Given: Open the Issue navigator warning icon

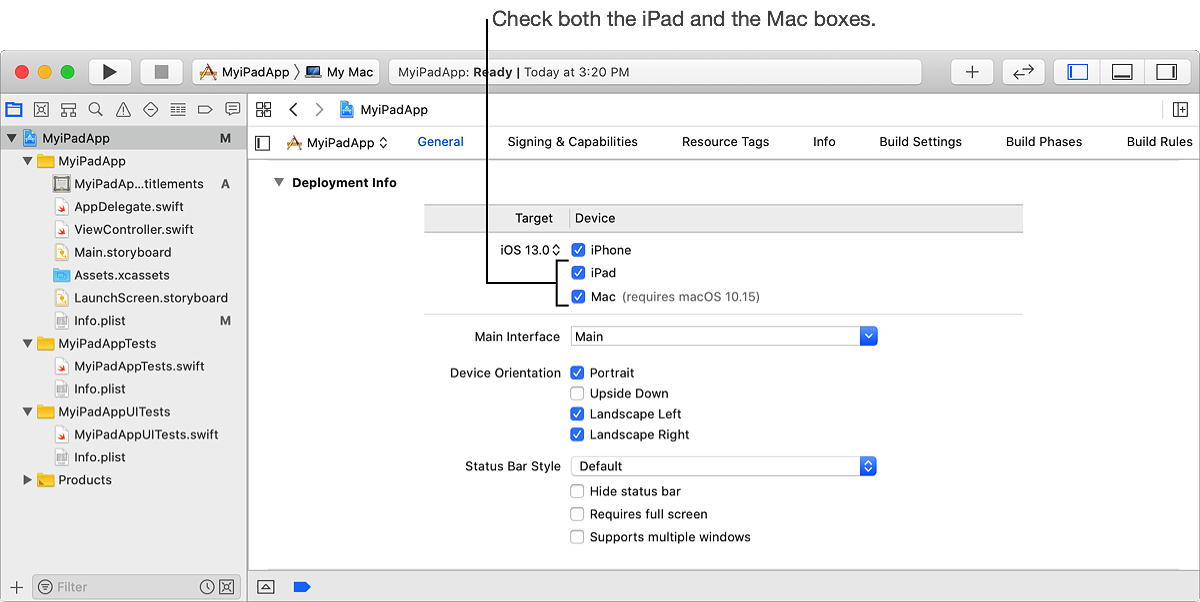Looking at the screenshot, I should tap(123, 109).
